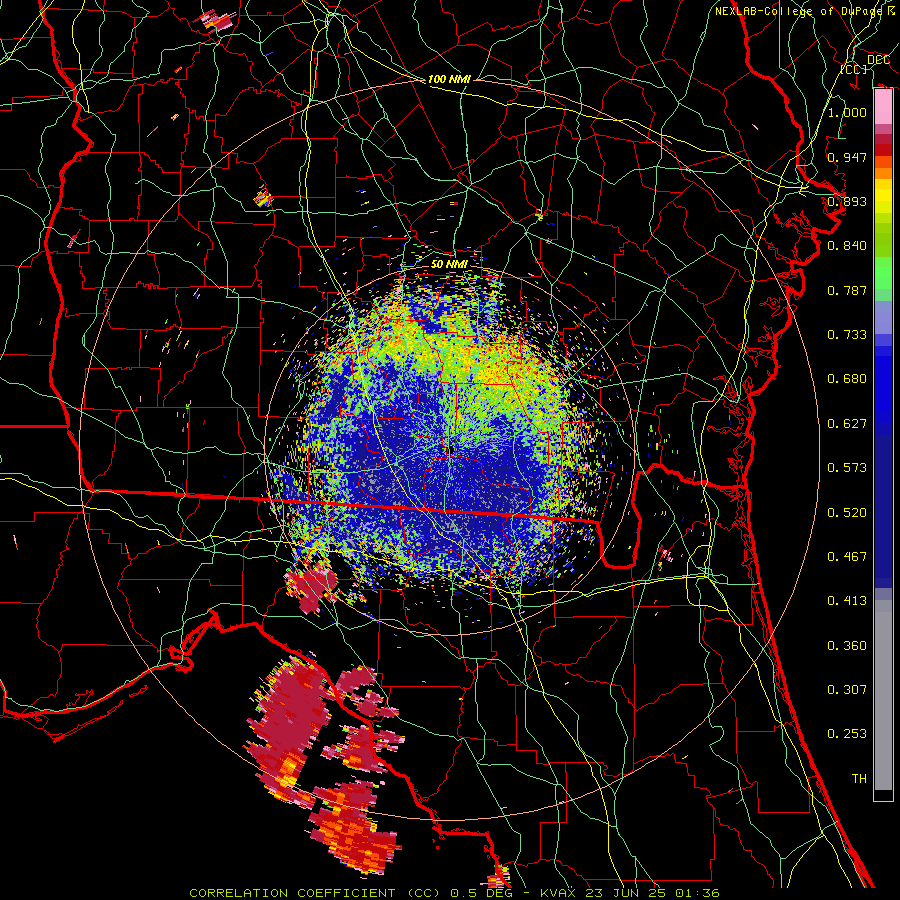The height and width of the screenshot is (900, 900).
Task: Click the "01:36" time stamp in caption
Action: pos(697,893)
